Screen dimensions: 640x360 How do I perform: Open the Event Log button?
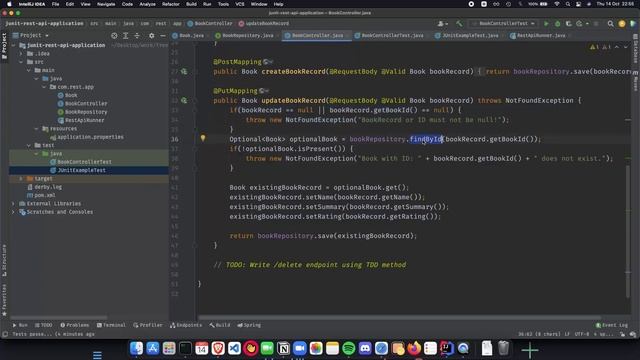pyautogui.click(x=611, y=325)
